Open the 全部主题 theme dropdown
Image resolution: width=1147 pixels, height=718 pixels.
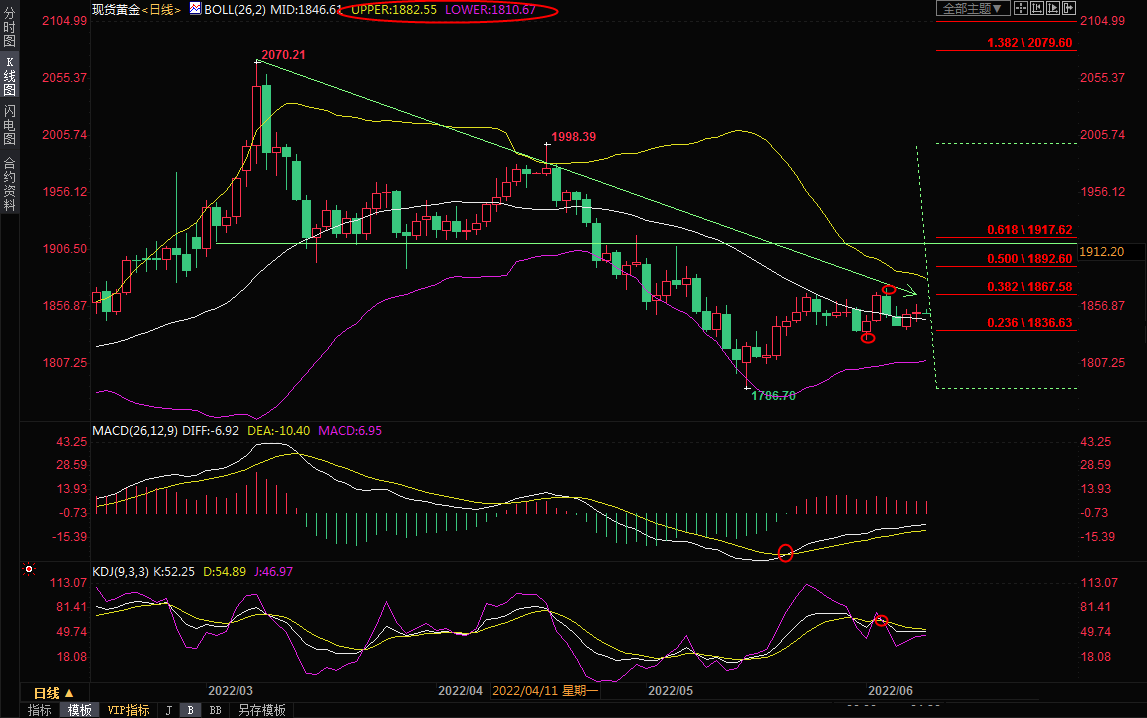point(971,8)
